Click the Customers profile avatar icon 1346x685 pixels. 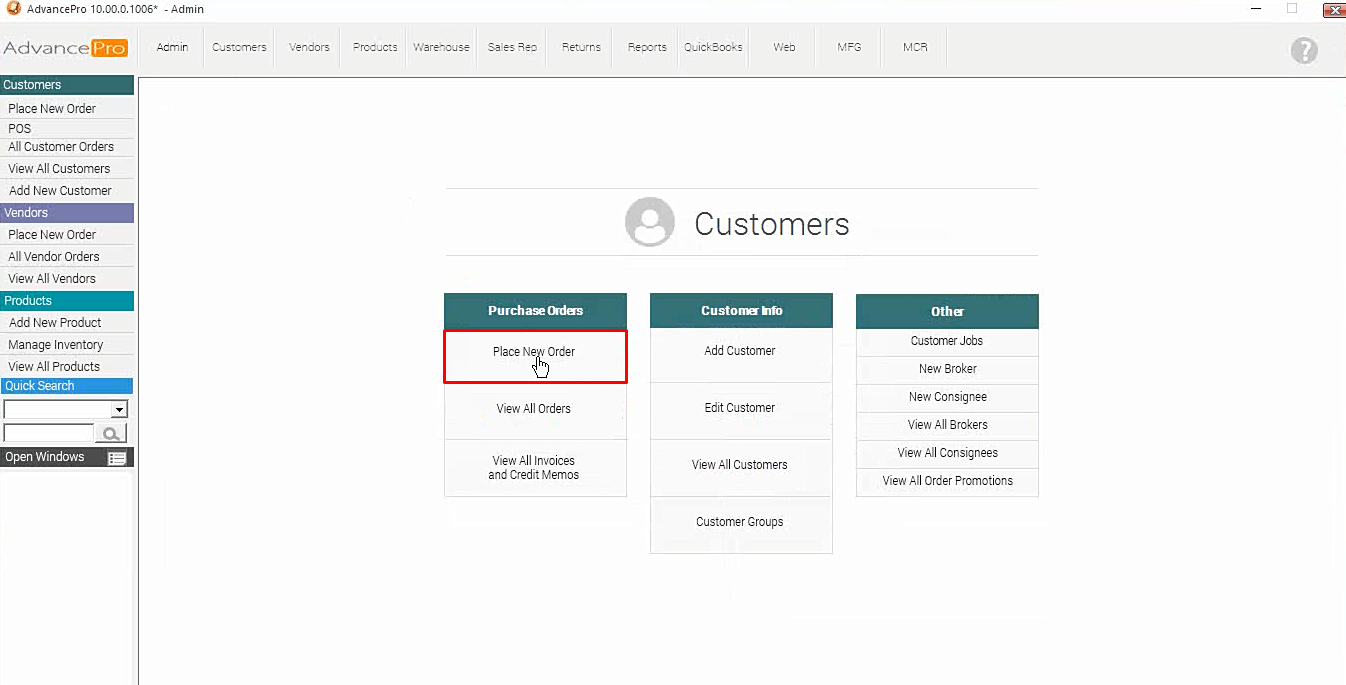[x=650, y=222]
